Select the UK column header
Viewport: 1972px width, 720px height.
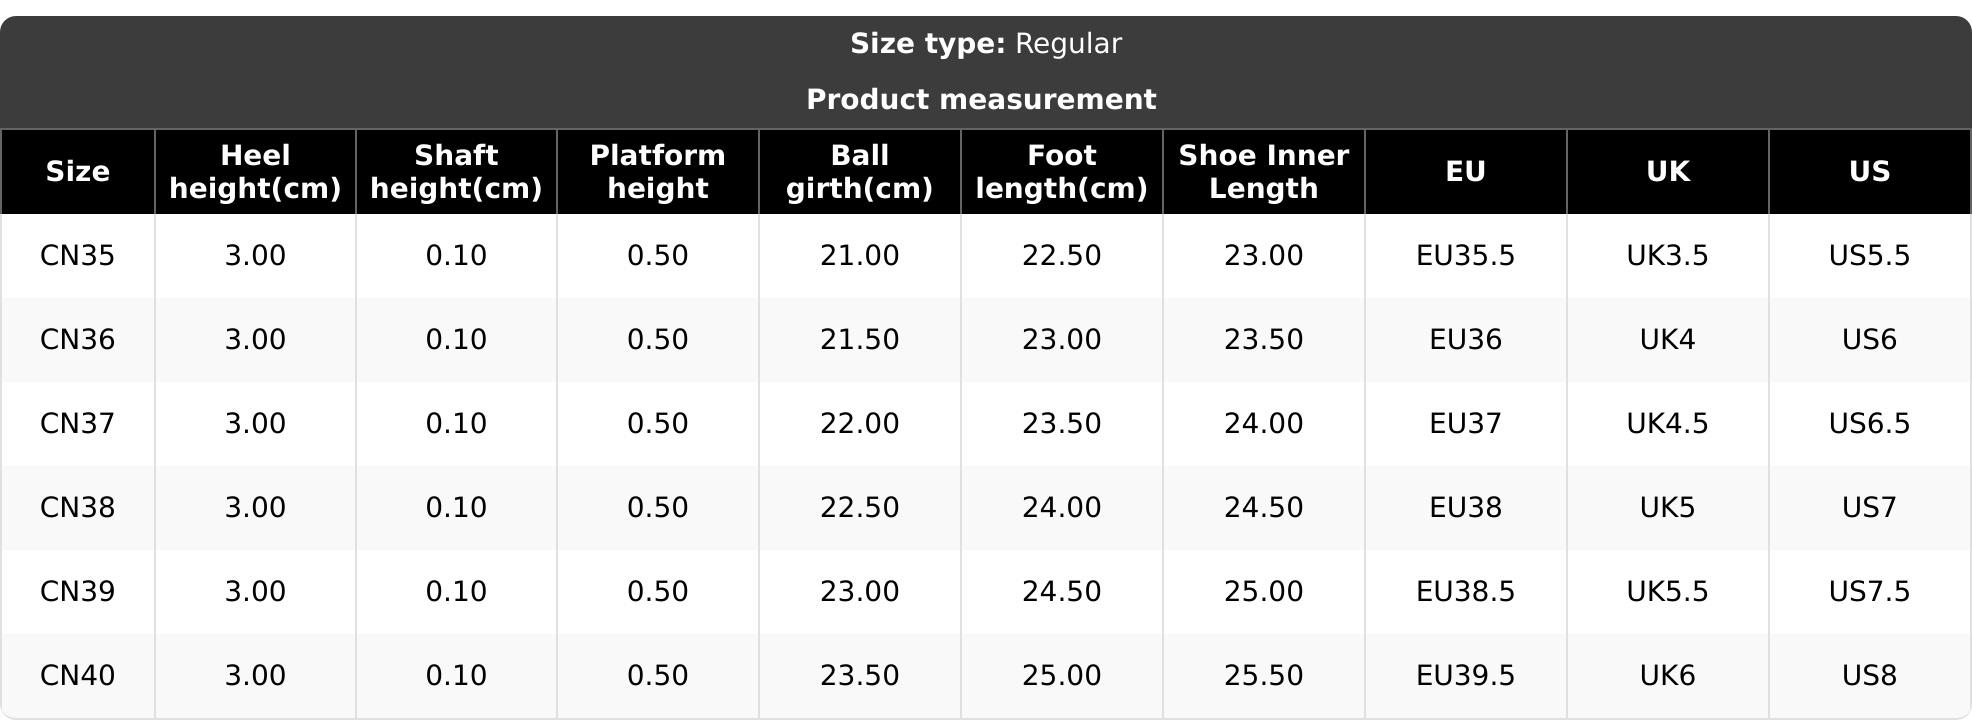tap(1667, 172)
